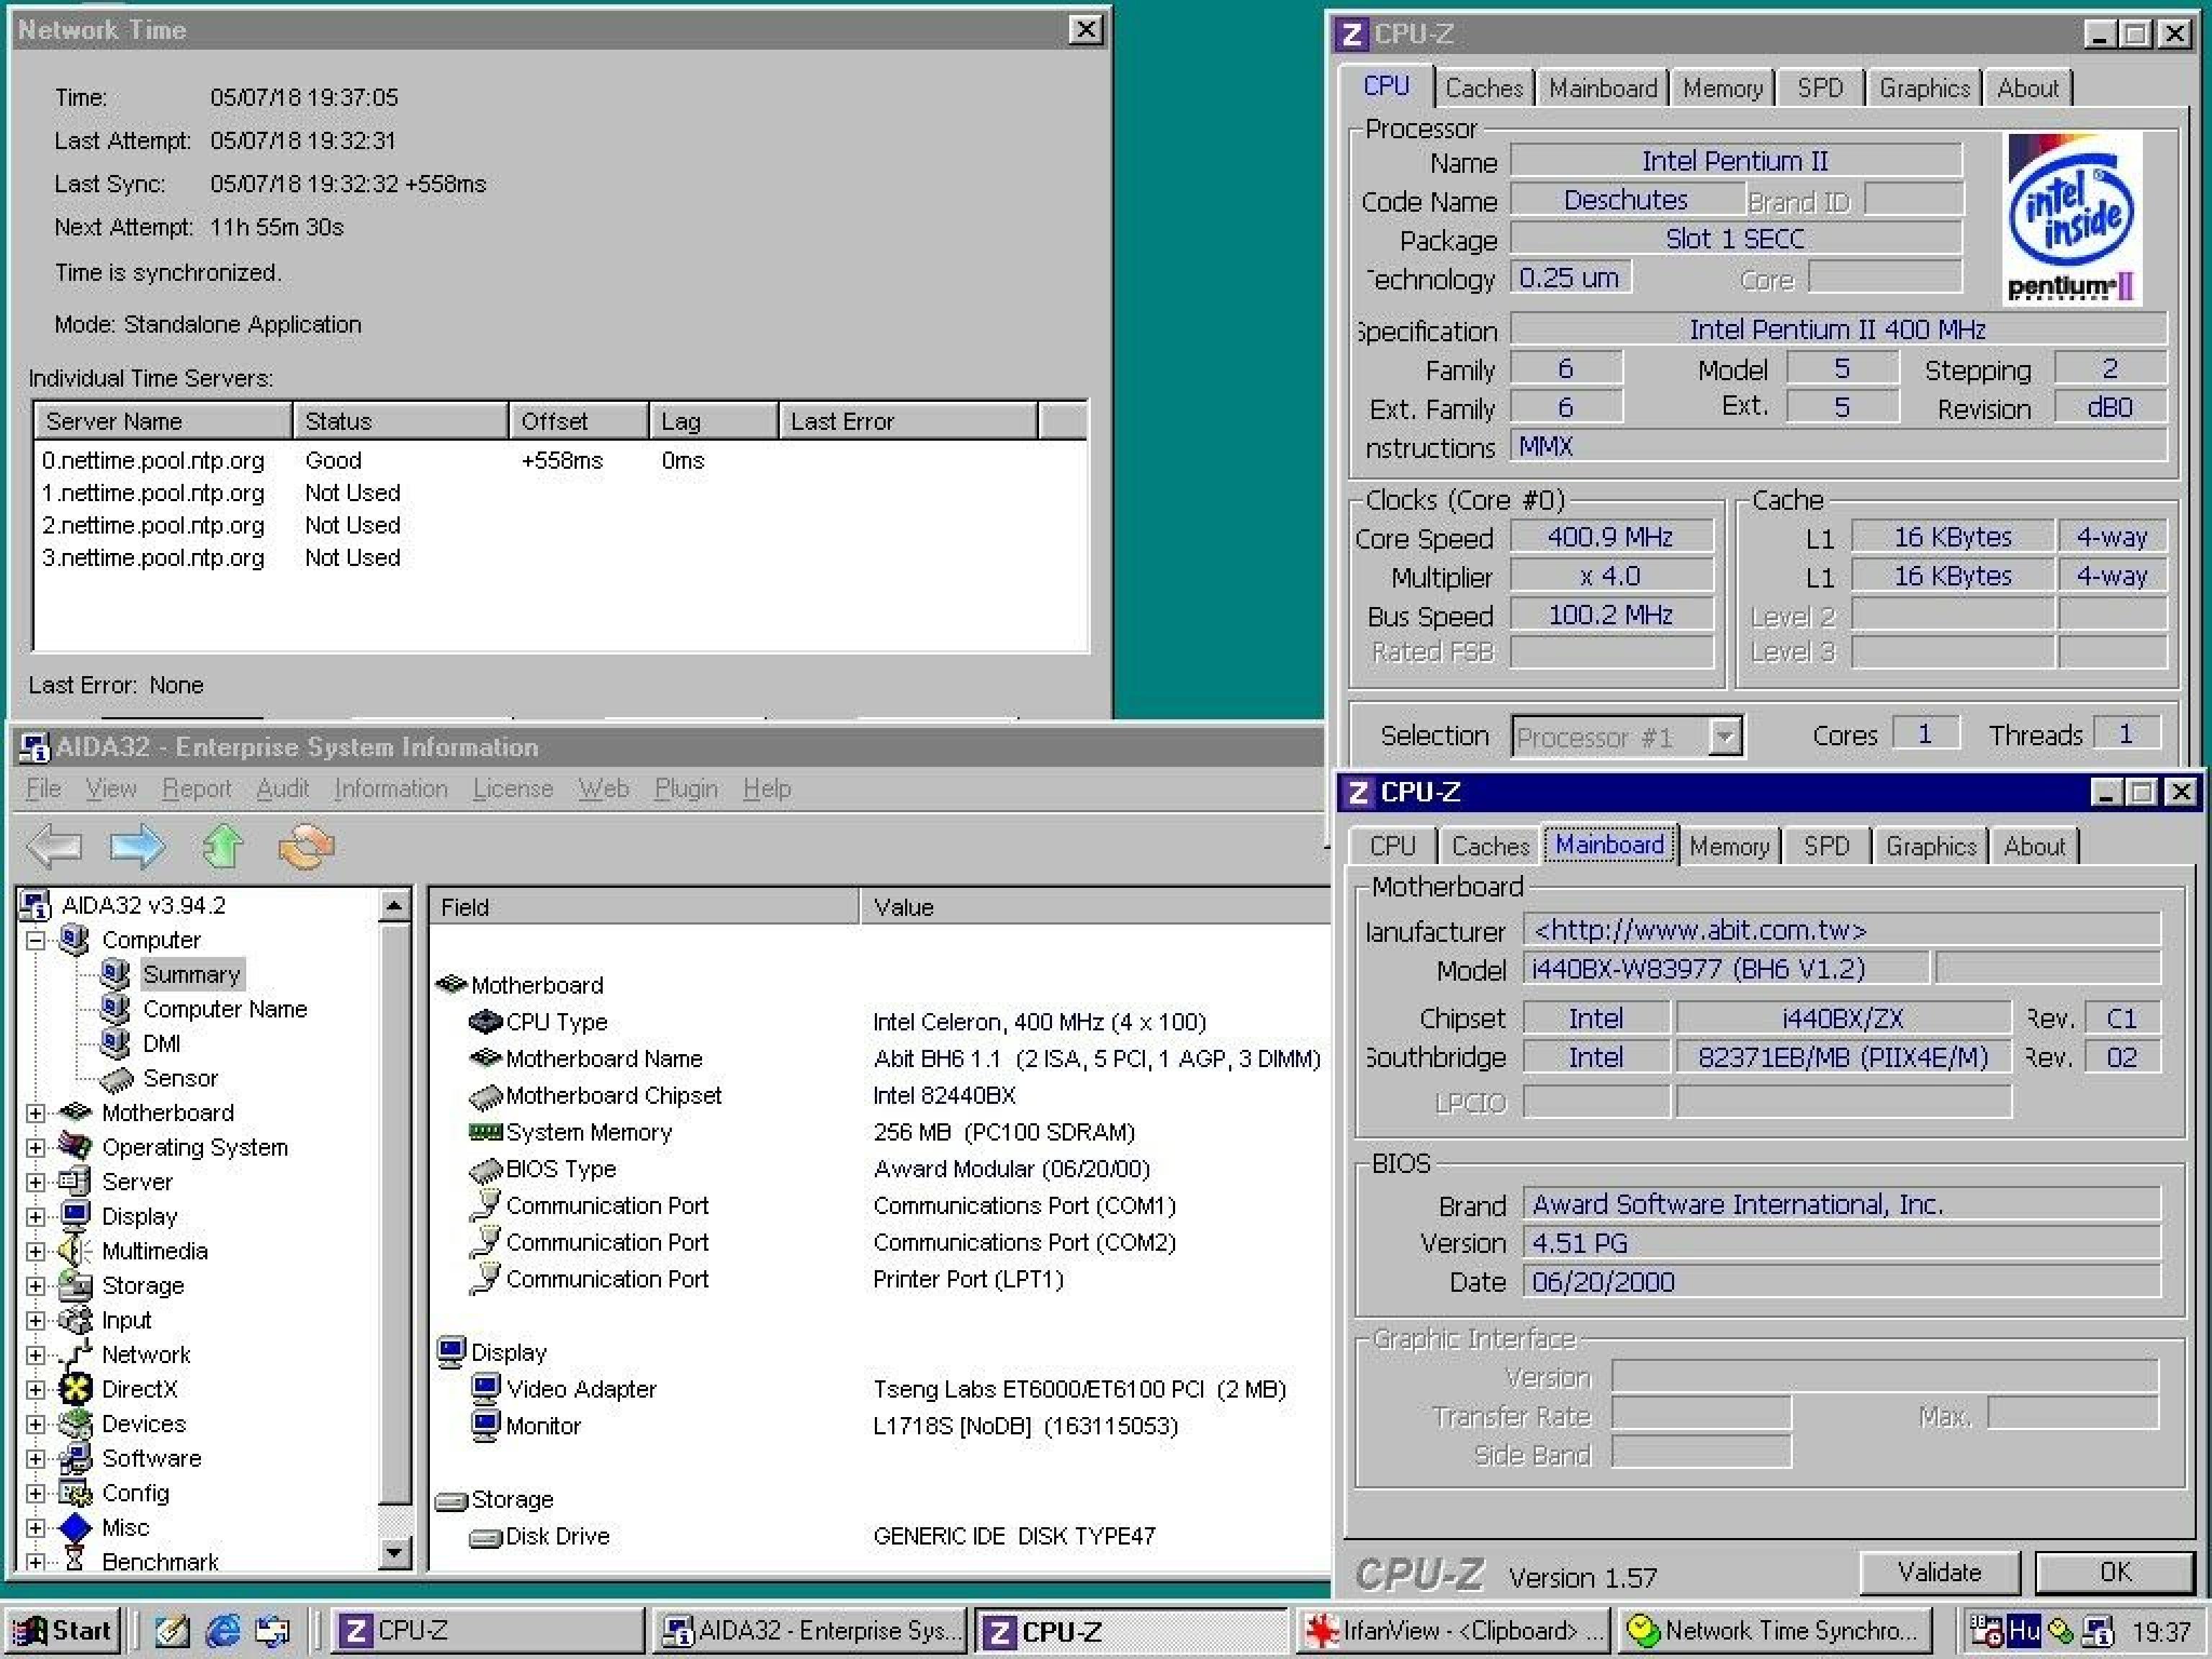Viewport: 2212px width, 1659px height.
Task: Select the Motherboard icon in the AIDA32 tree
Action: (x=75, y=1112)
